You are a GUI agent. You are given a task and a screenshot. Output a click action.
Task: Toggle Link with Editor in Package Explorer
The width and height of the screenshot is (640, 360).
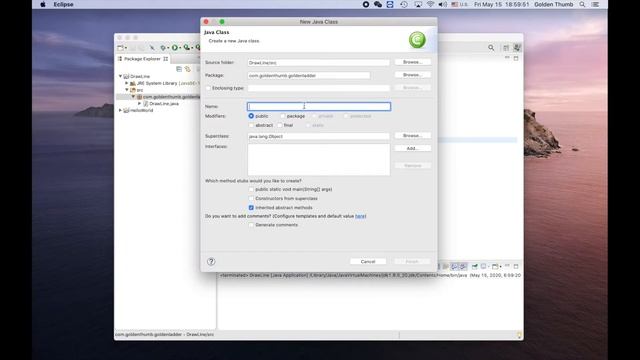pyautogui.click(x=187, y=69)
